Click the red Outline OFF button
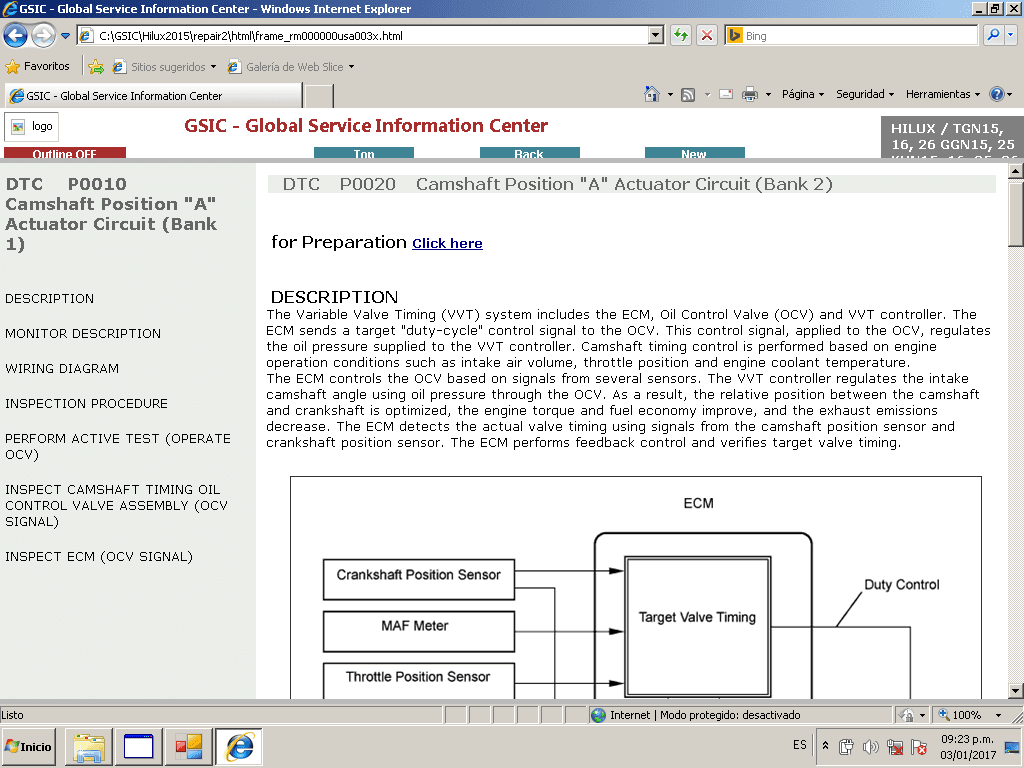This screenshot has width=1024, height=768. pyautogui.click(x=65, y=153)
